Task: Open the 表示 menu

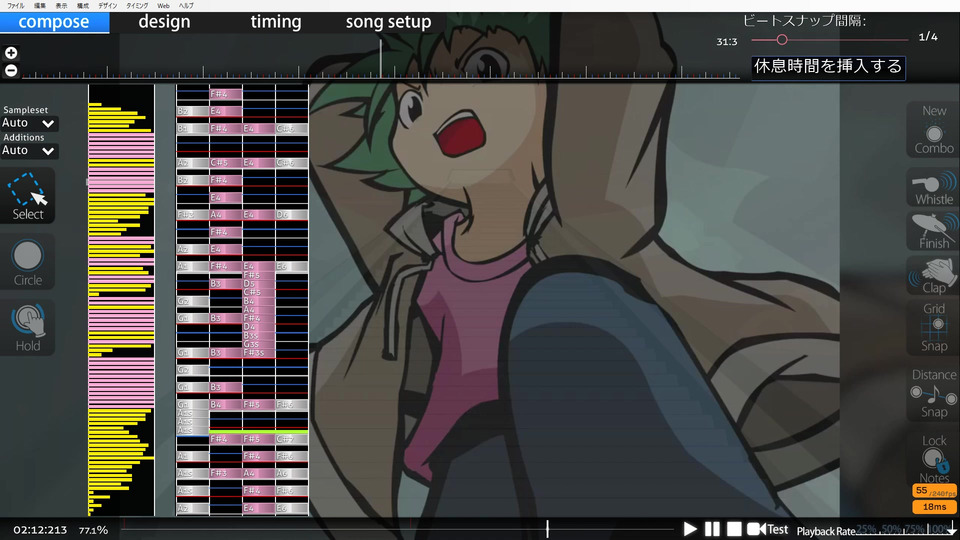Action: pos(61,6)
